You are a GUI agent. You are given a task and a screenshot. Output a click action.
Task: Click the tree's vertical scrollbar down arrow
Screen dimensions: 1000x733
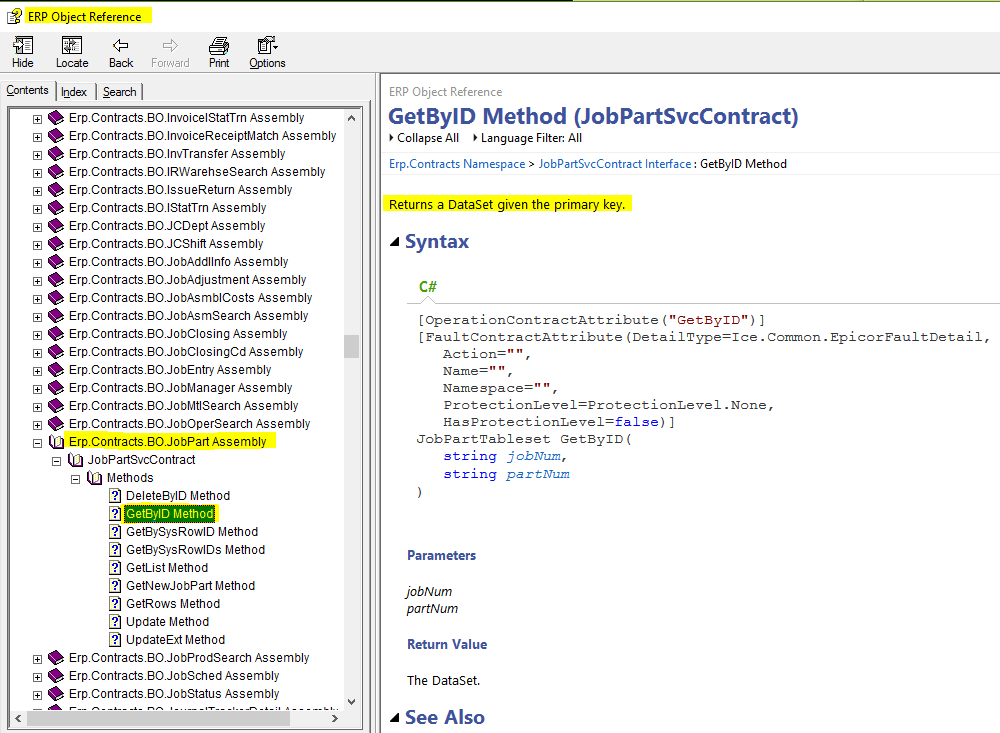[x=351, y=702]
